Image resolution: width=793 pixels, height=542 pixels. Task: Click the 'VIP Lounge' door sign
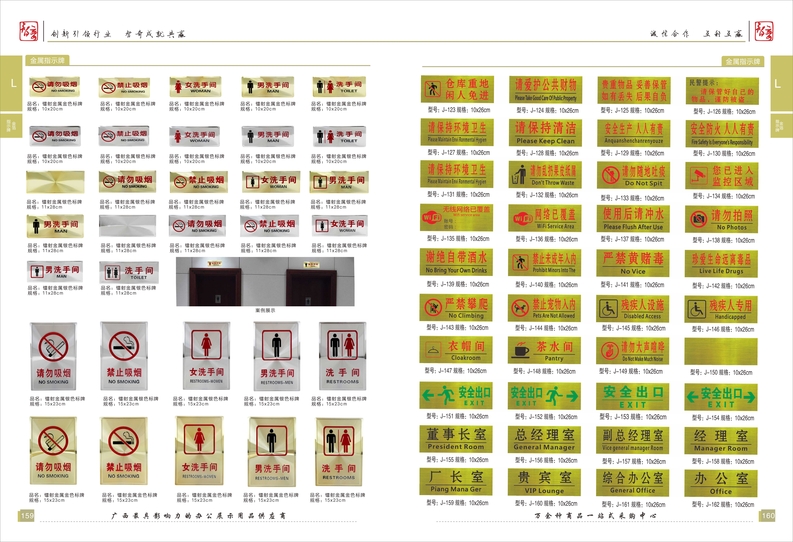coord(543,482)
